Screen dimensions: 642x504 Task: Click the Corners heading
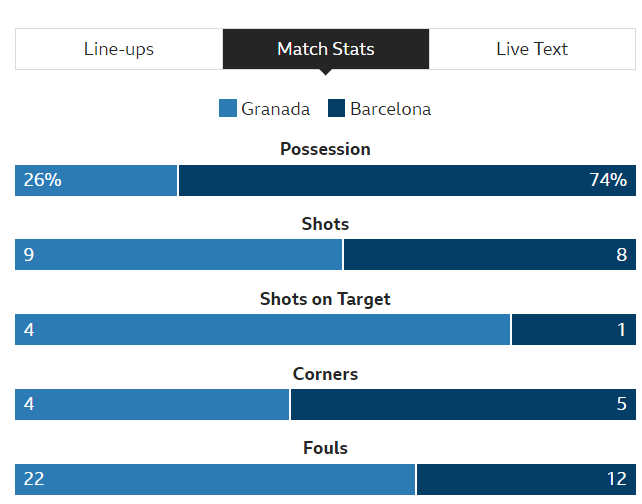(325, 374)
